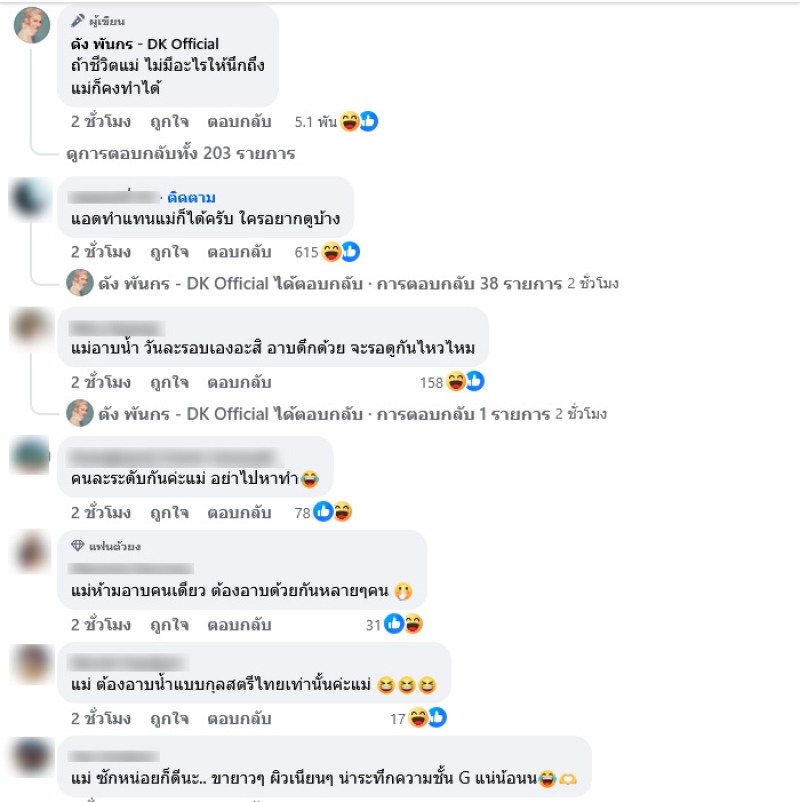The width and height of the screenshot is (800, 802).
Task: Like the DK Official author comment
Action: [x=169, y=122]
